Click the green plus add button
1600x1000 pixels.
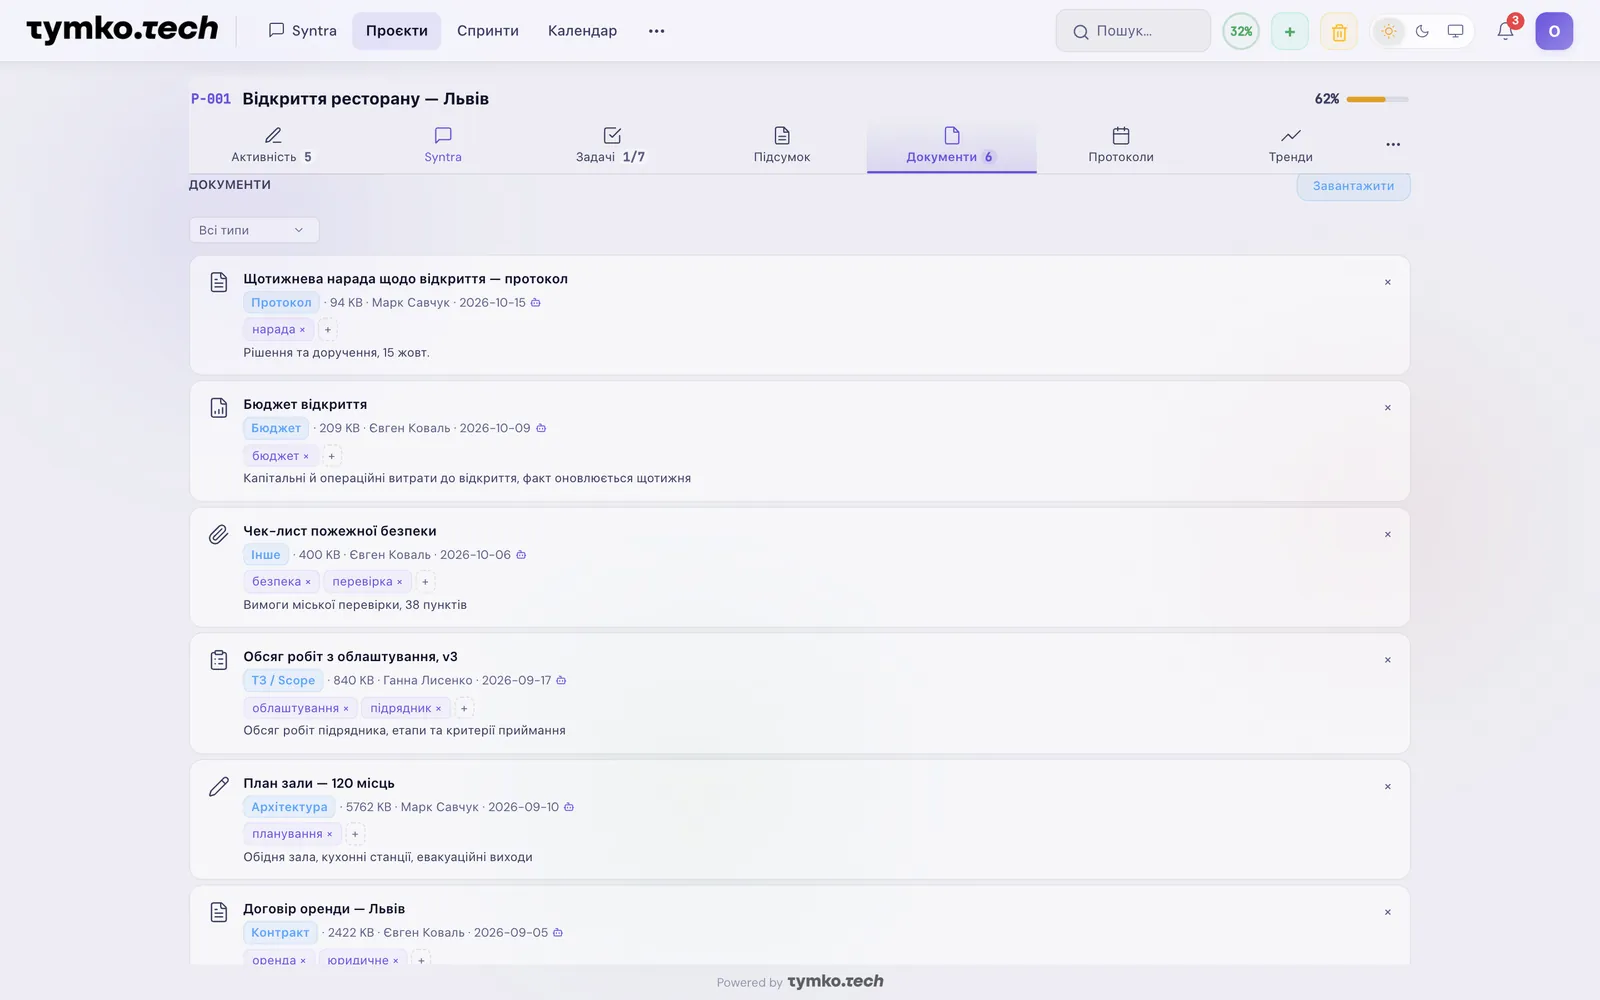click(x=1290, y=31)
